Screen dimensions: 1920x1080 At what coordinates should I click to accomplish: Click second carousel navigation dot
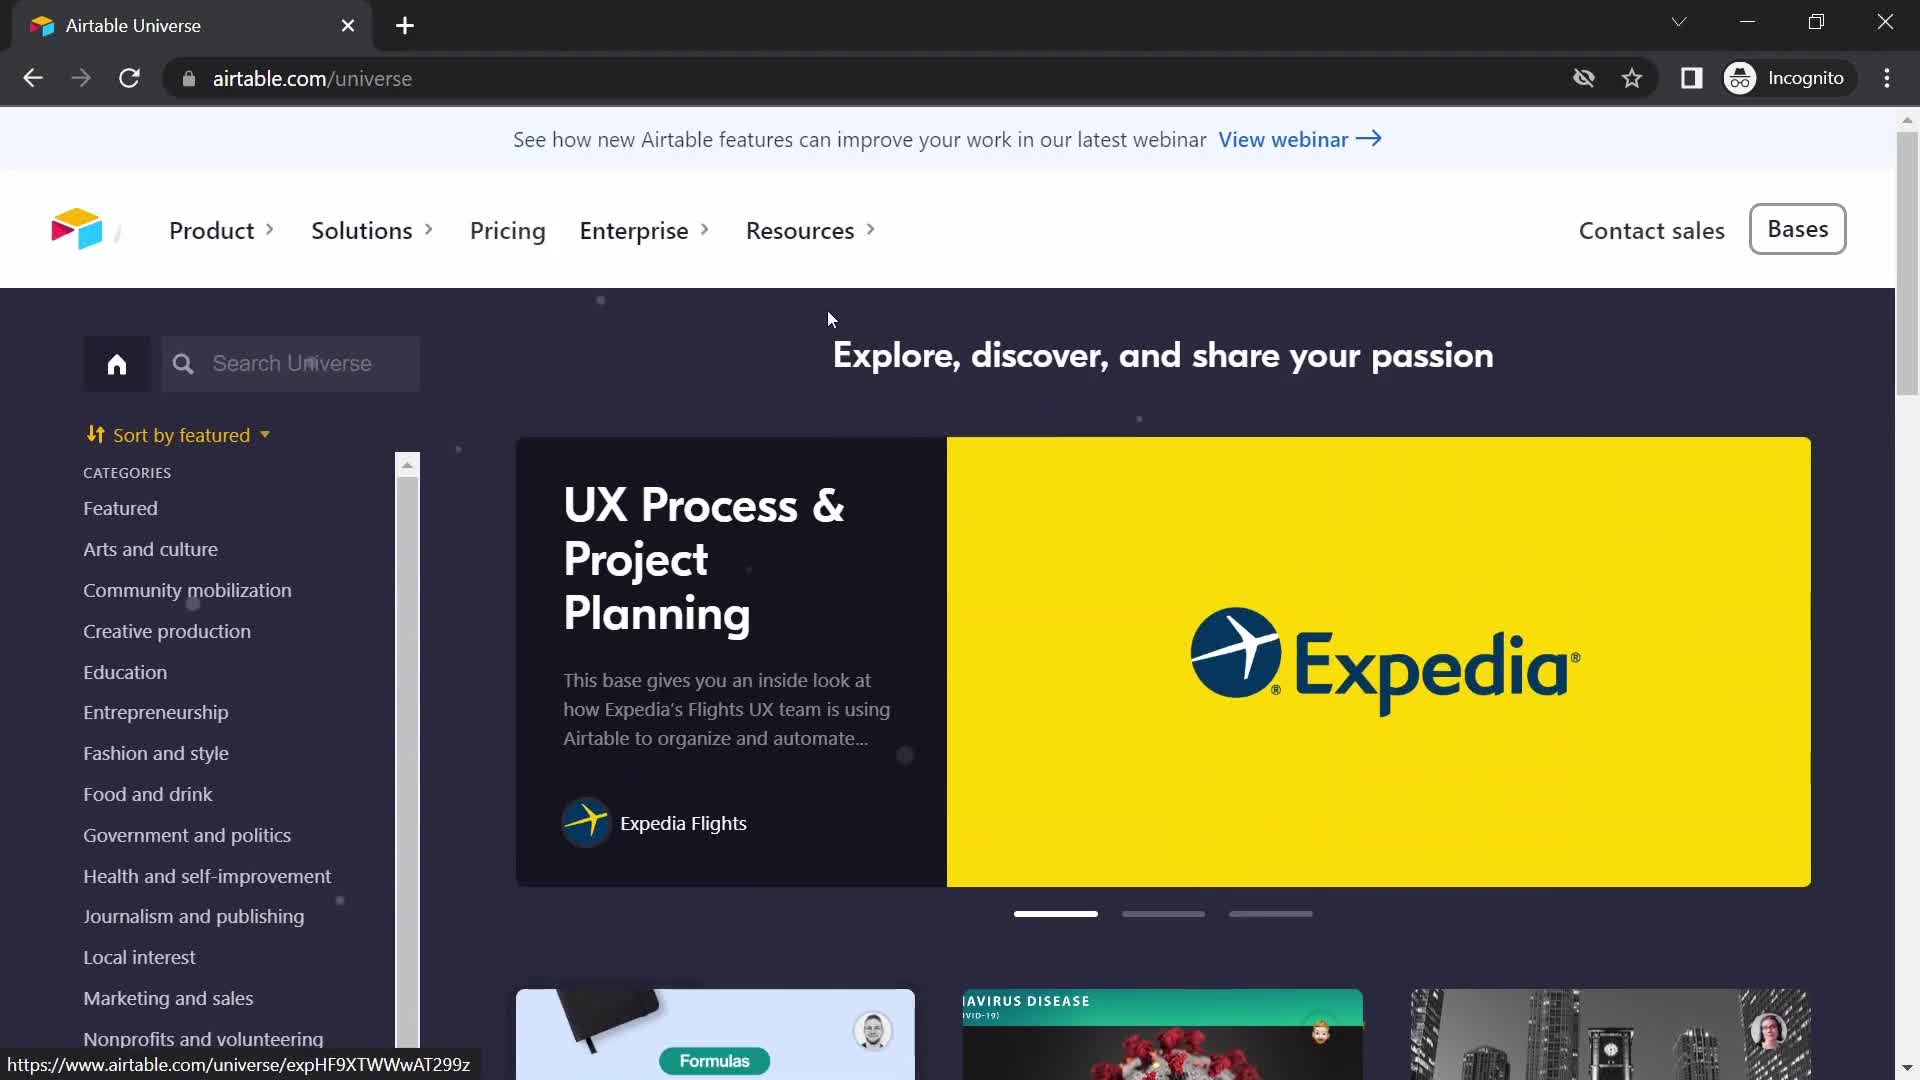pyautogui.click(x=1164, y=914)
